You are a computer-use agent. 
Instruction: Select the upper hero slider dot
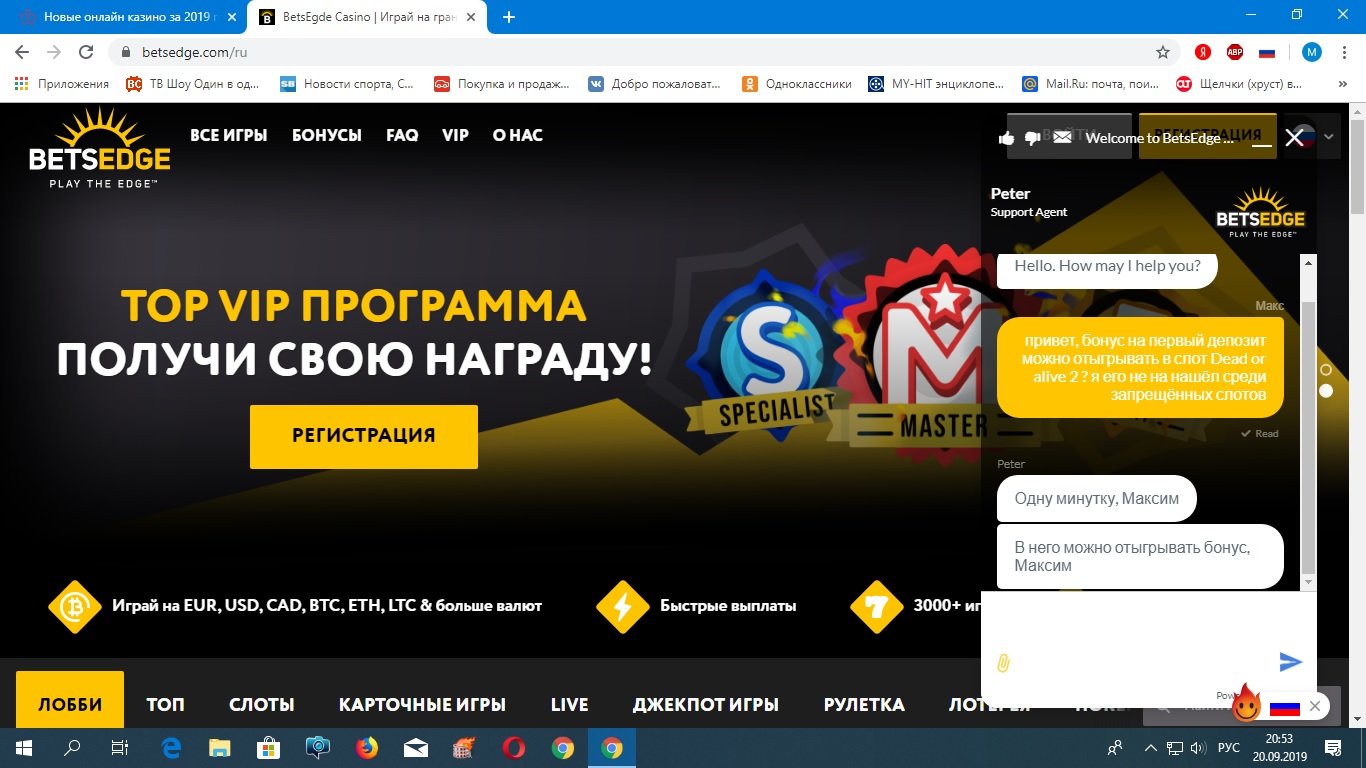(x=1326, y=370)
